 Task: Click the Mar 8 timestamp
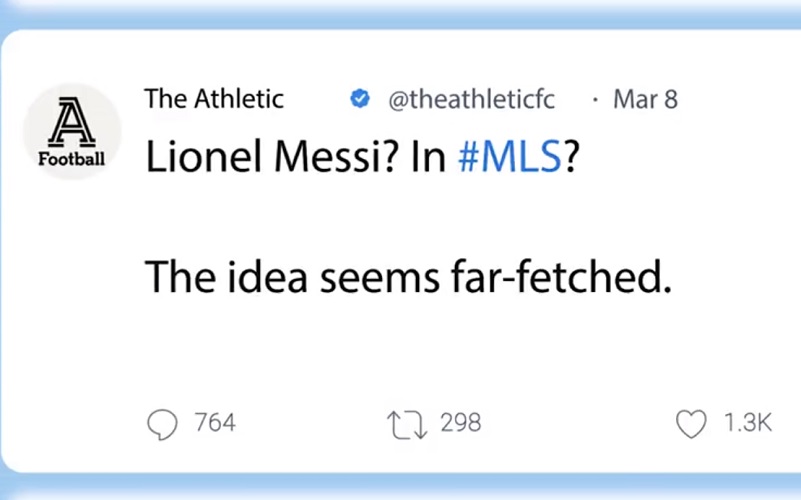coord(644,99)
